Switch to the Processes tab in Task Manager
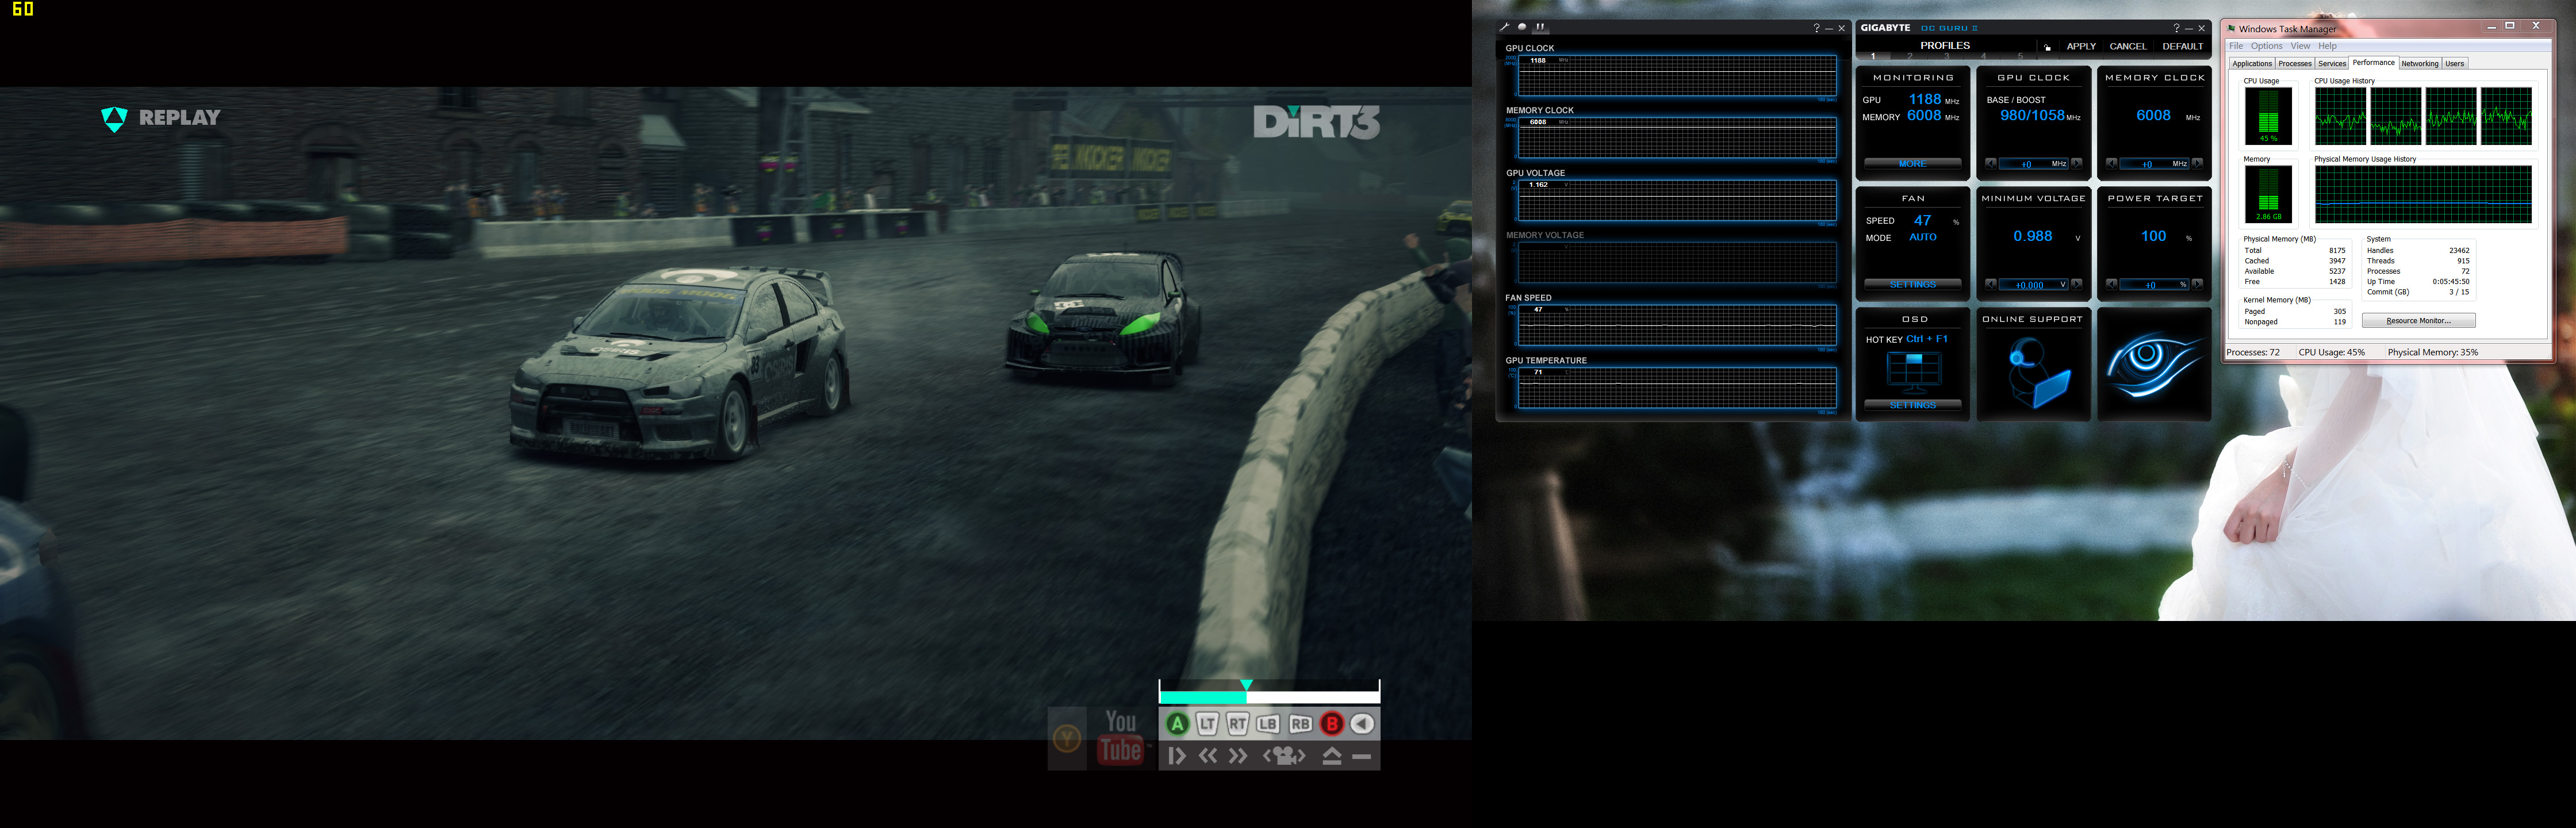 tap(2294, 63)
